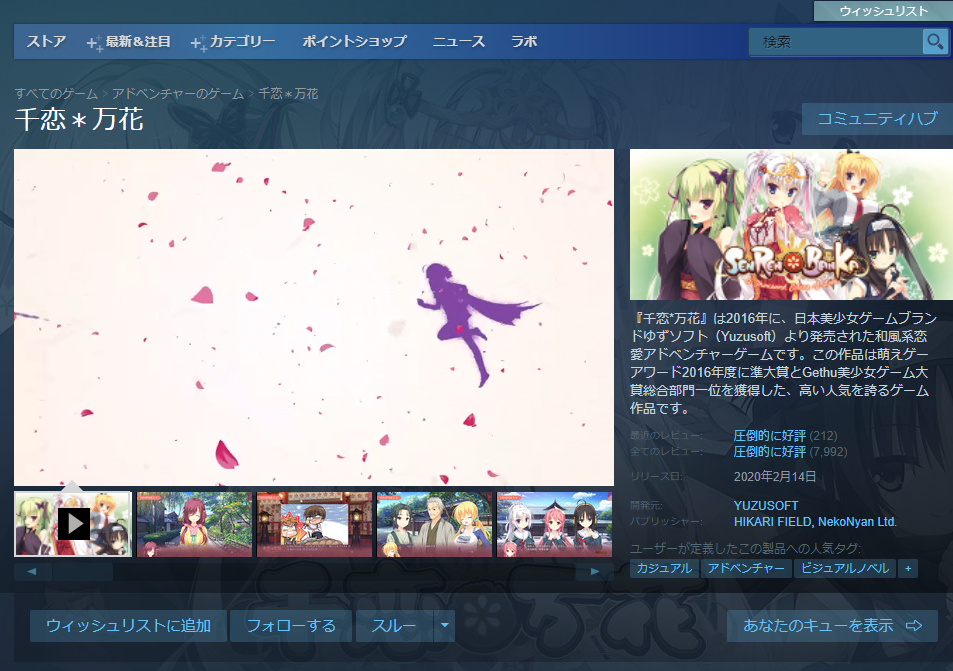The width and height of the screenshot is (953, 671).
Task: Click the Senren Banka header capsule image
Action: point(791,224)
